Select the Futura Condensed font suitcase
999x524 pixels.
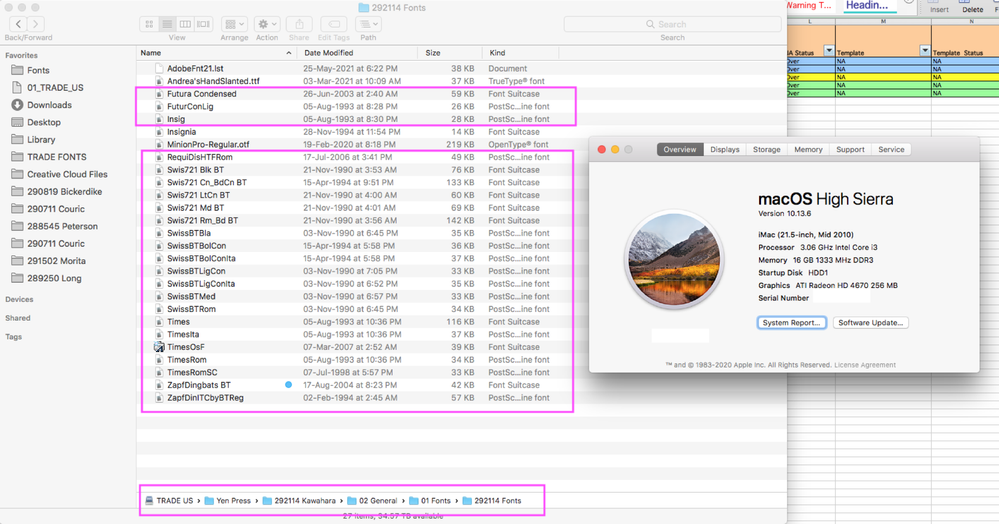(x=201, y=94)
